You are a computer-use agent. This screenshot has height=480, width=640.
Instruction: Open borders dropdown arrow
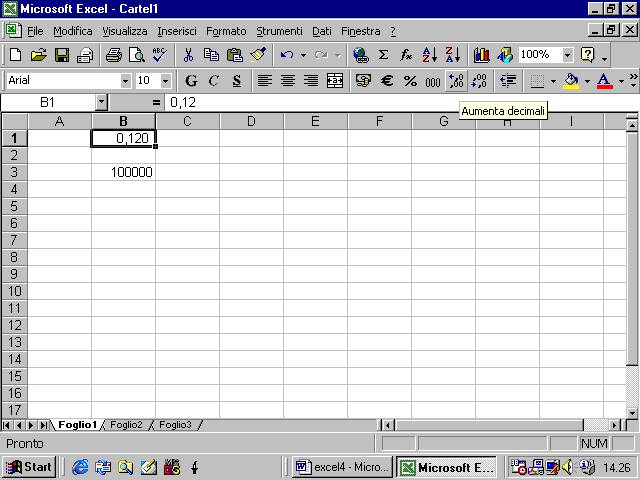tap(553, 81)
